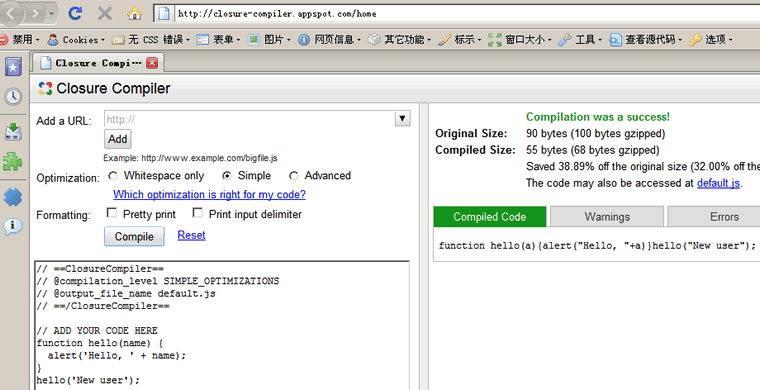Switch to the Compiled Code tab
This screenshot has height=390, width=760.
(x=490, y=217)
